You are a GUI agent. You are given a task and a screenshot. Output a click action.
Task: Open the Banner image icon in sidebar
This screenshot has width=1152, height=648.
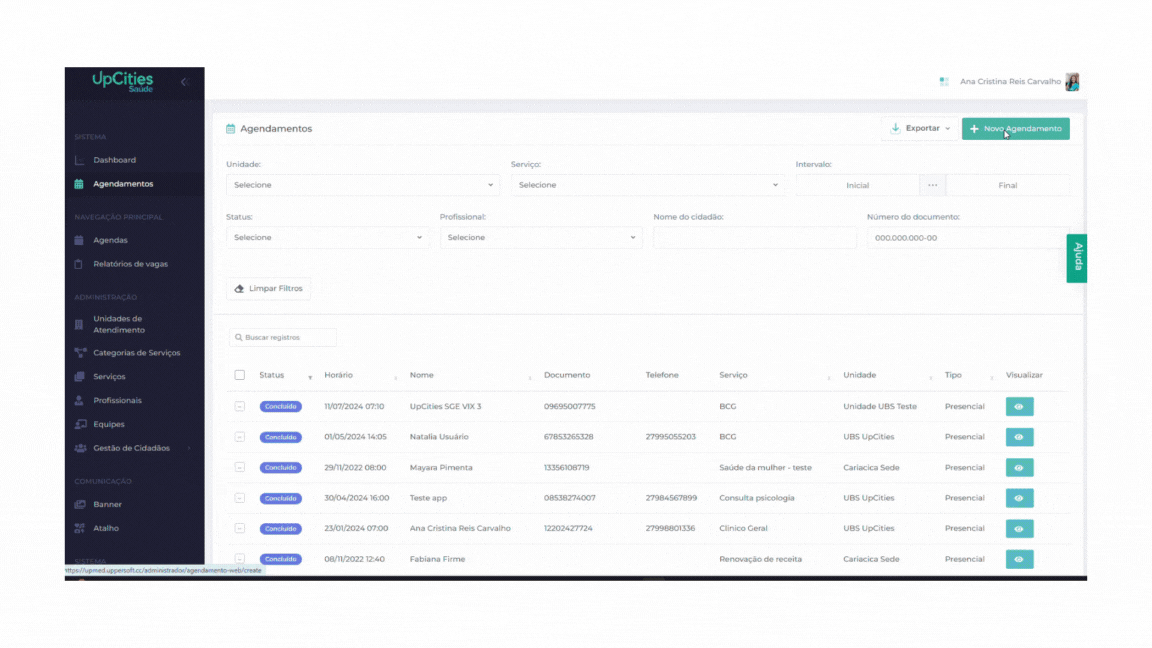click(80, 505)
